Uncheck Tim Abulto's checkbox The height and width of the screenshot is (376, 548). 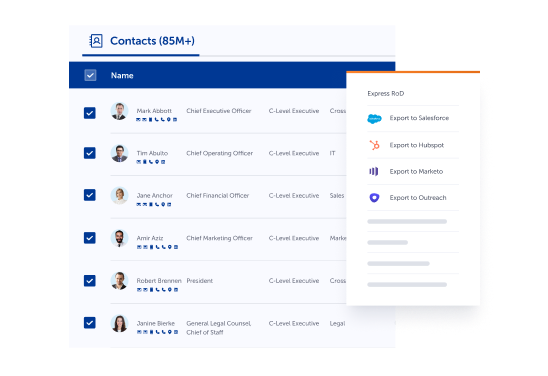(x=90, y=153)
